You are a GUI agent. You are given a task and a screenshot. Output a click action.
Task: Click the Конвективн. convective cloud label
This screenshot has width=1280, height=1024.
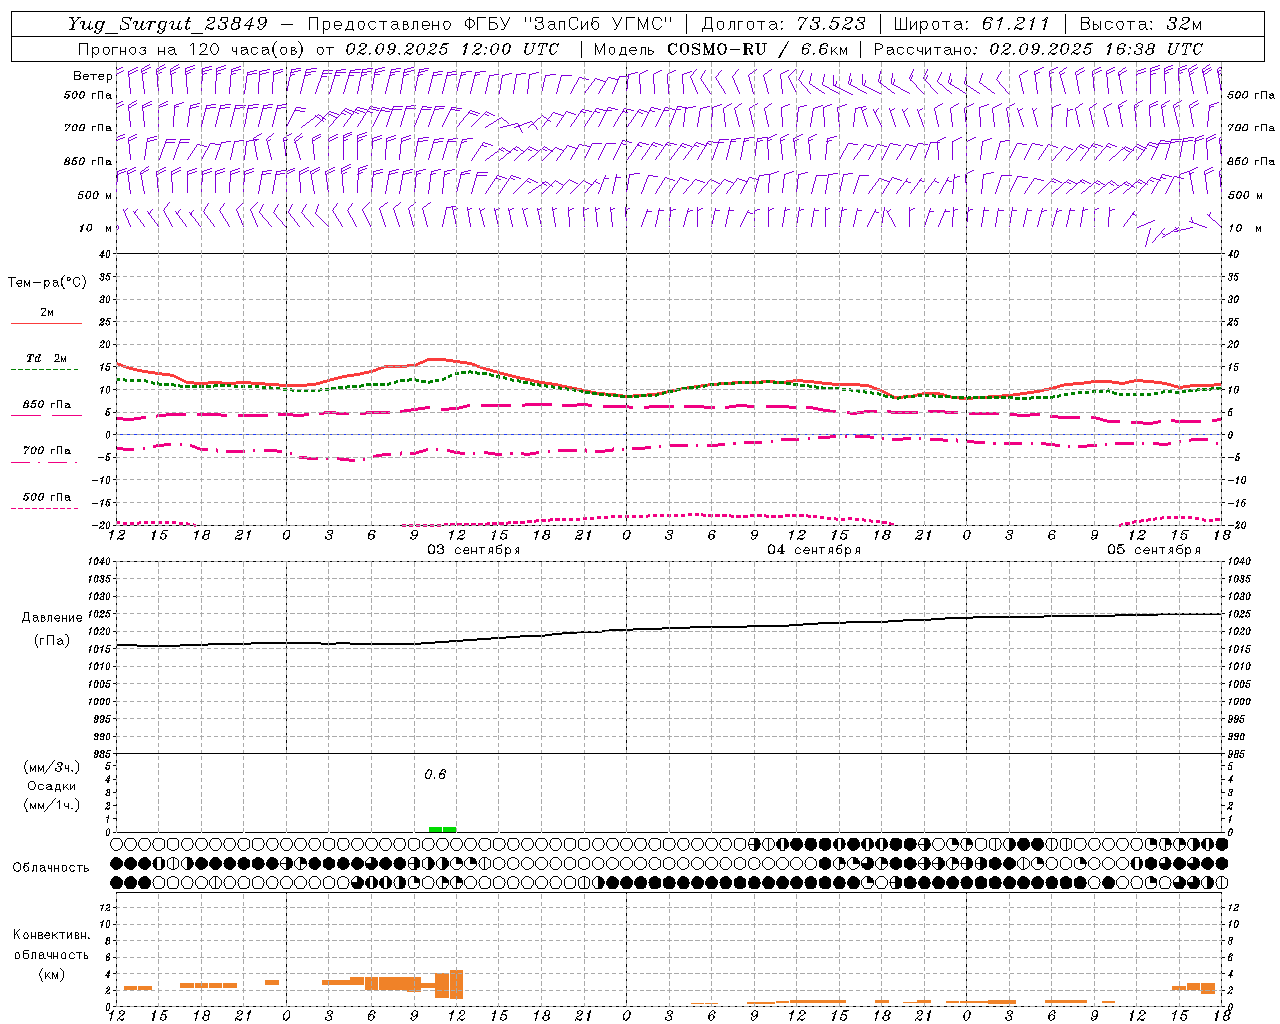click(51, 935)
